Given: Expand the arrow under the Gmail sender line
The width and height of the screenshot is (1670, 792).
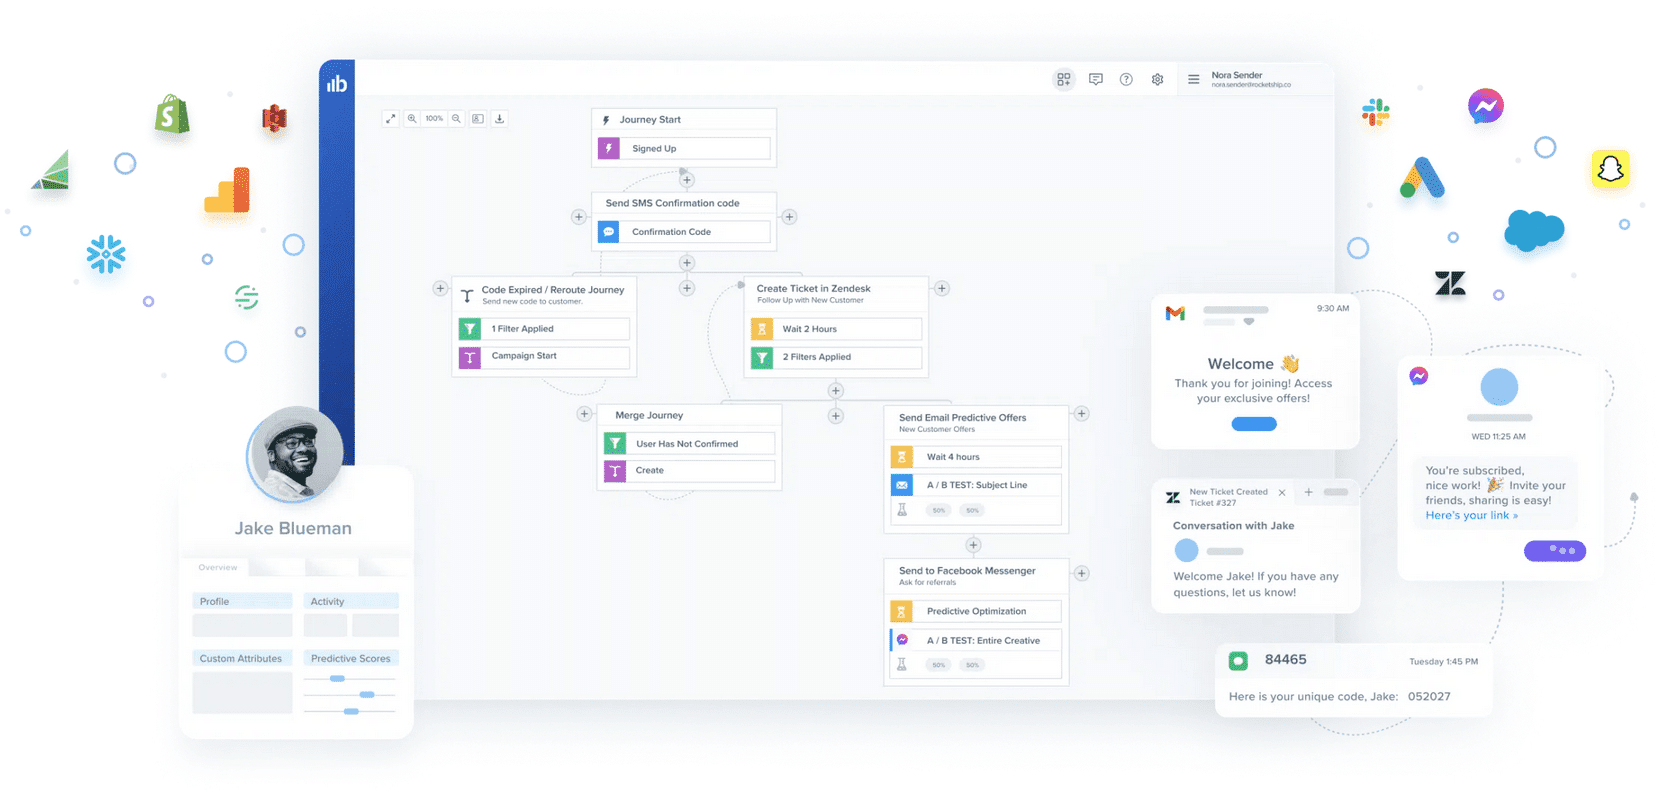Looking at the screenshot, I should pos(1248,322).
